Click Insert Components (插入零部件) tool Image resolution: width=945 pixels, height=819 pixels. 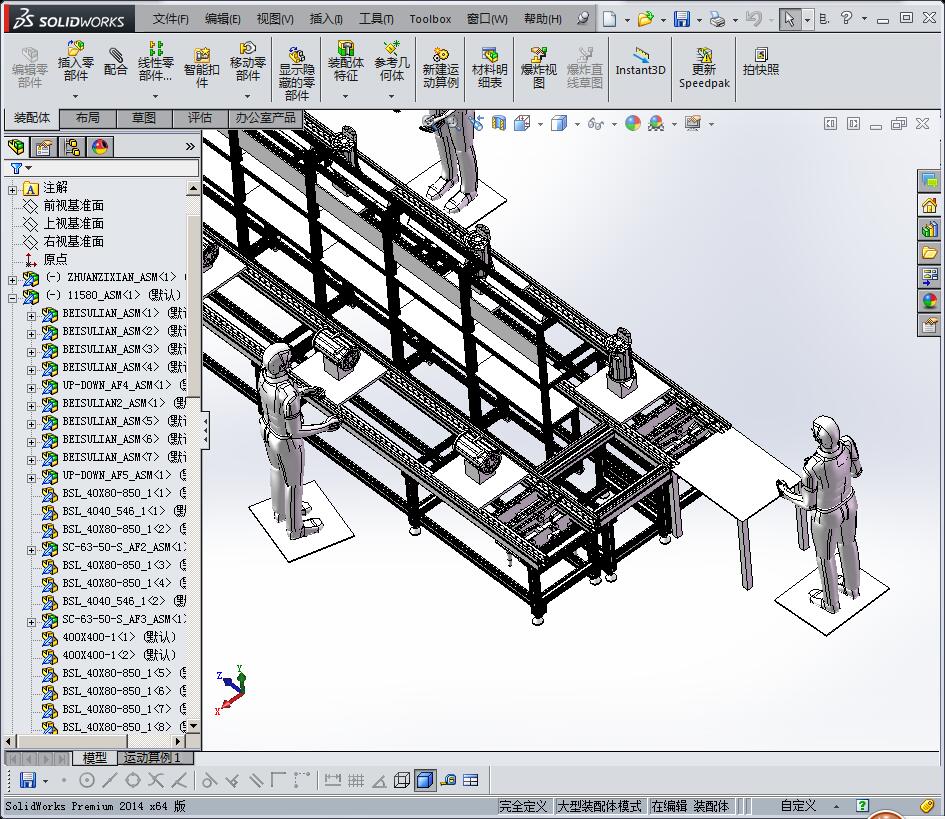pyautogui.click(x=75, y=61)
